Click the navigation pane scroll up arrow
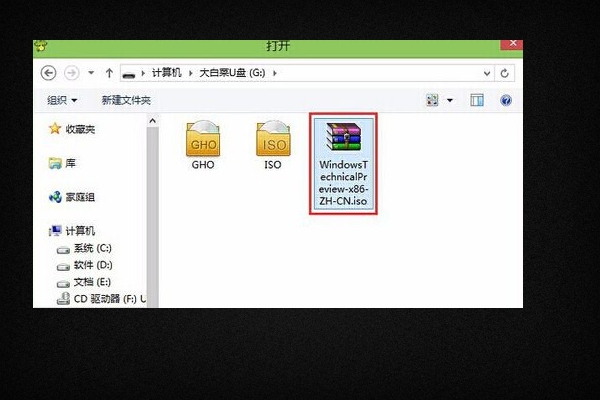Image resolution: width=600 pixels, height=400 pixels. (153, 121)
